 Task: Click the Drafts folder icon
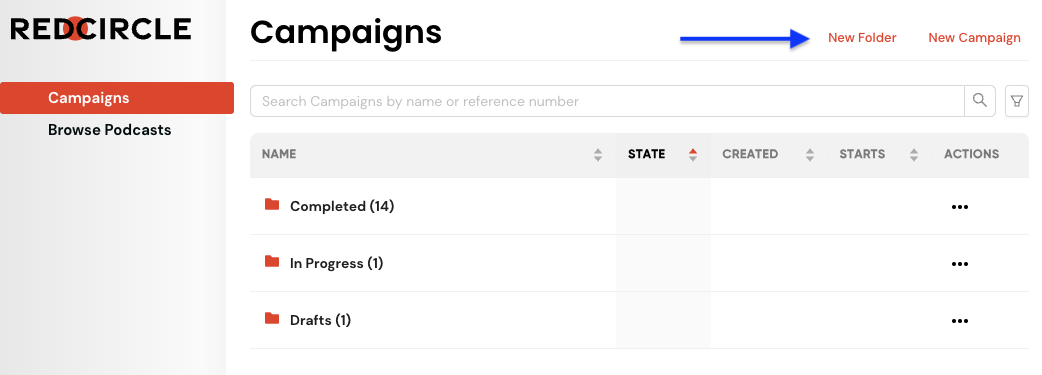pyautogui.click(x=272, y=318)
